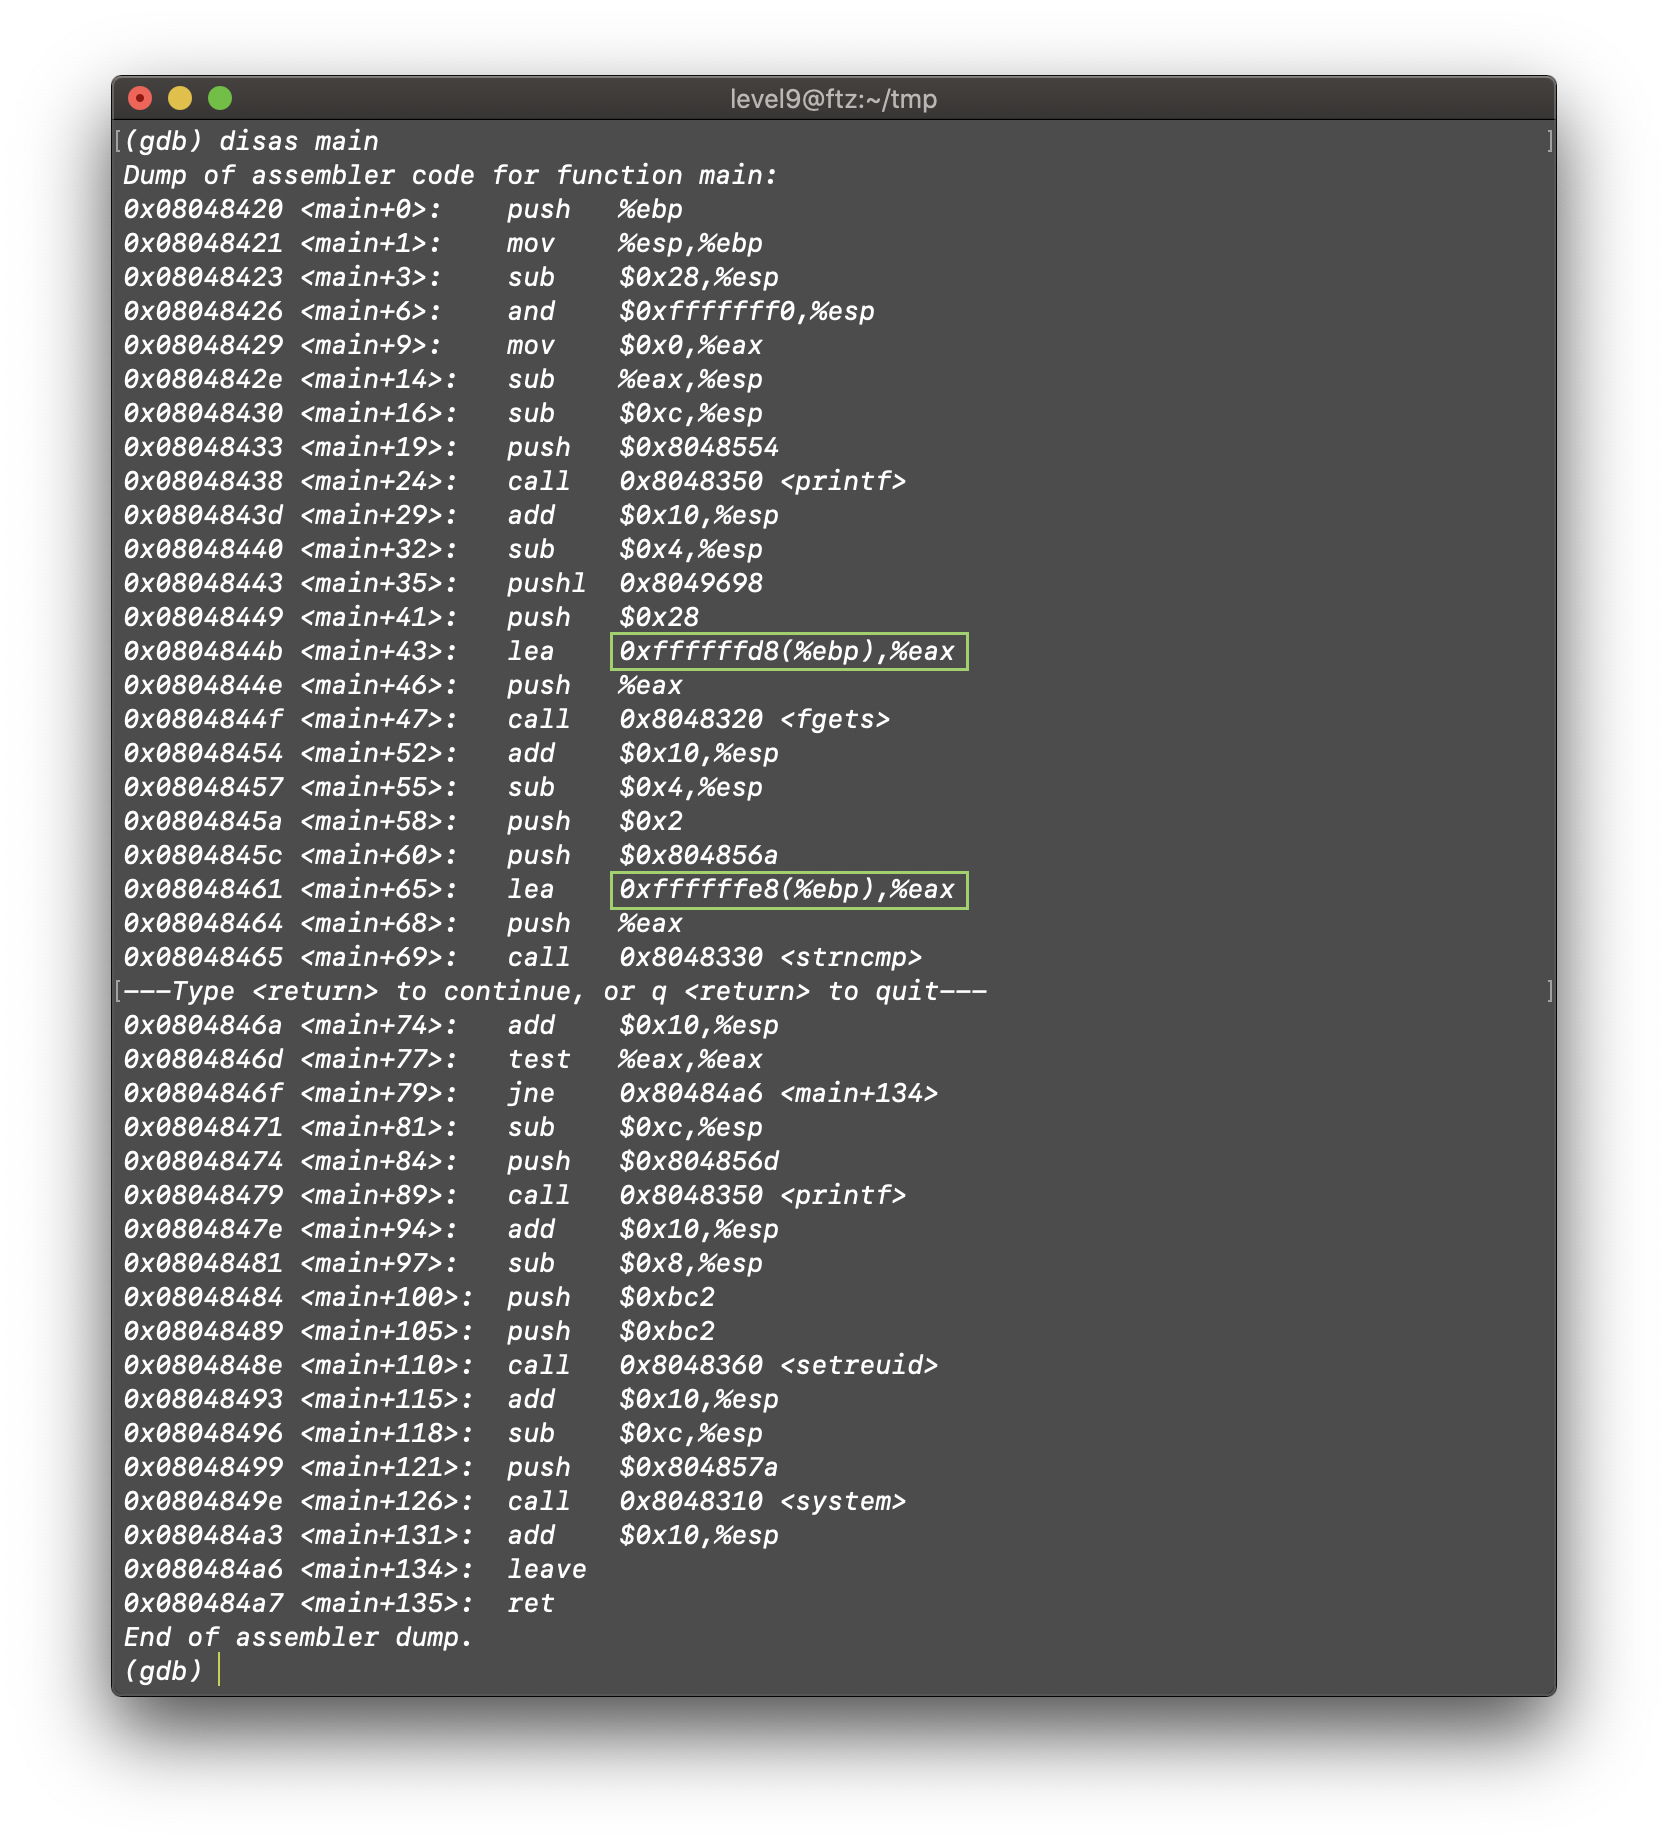Click the 'jne 0x80484a6 <main+134>' line

click(x=722, y=1093)
